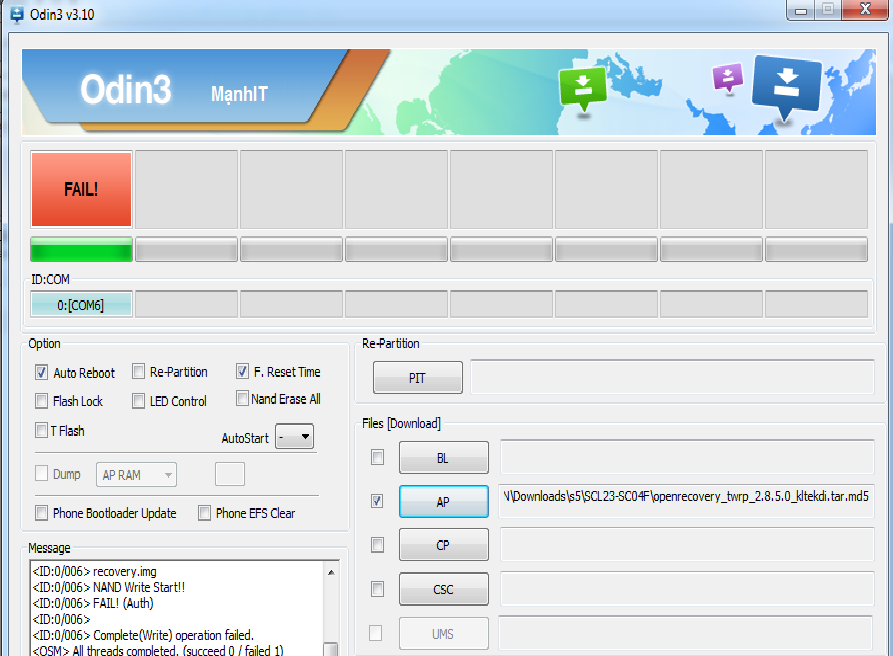The image size is (893, 656).
Task: Tick the checkbox beside the CSC button
Action: click(377, 589)
